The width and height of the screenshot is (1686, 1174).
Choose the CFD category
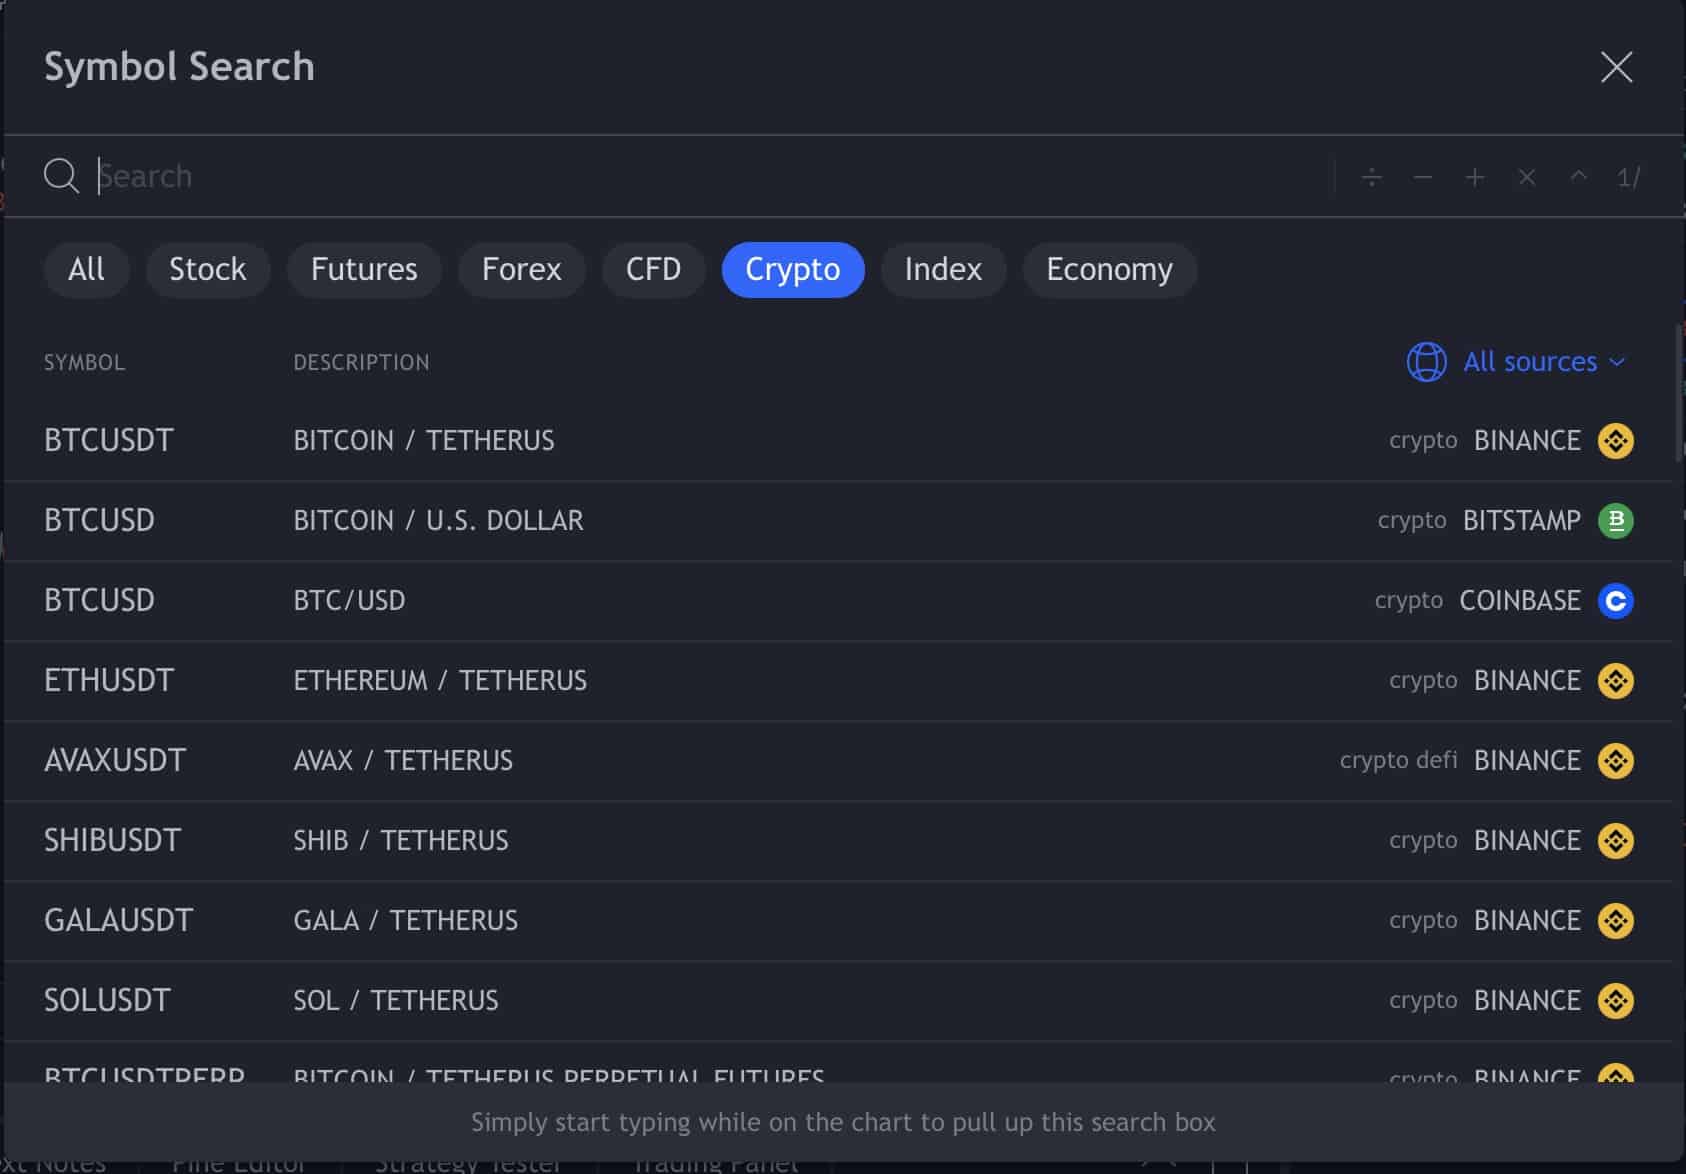click(x=653, y=269)
